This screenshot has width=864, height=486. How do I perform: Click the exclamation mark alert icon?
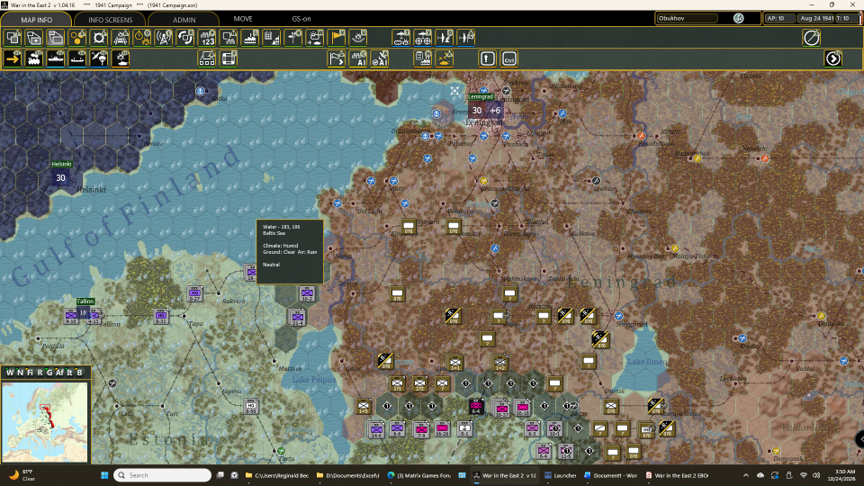[x=488, y=58]
